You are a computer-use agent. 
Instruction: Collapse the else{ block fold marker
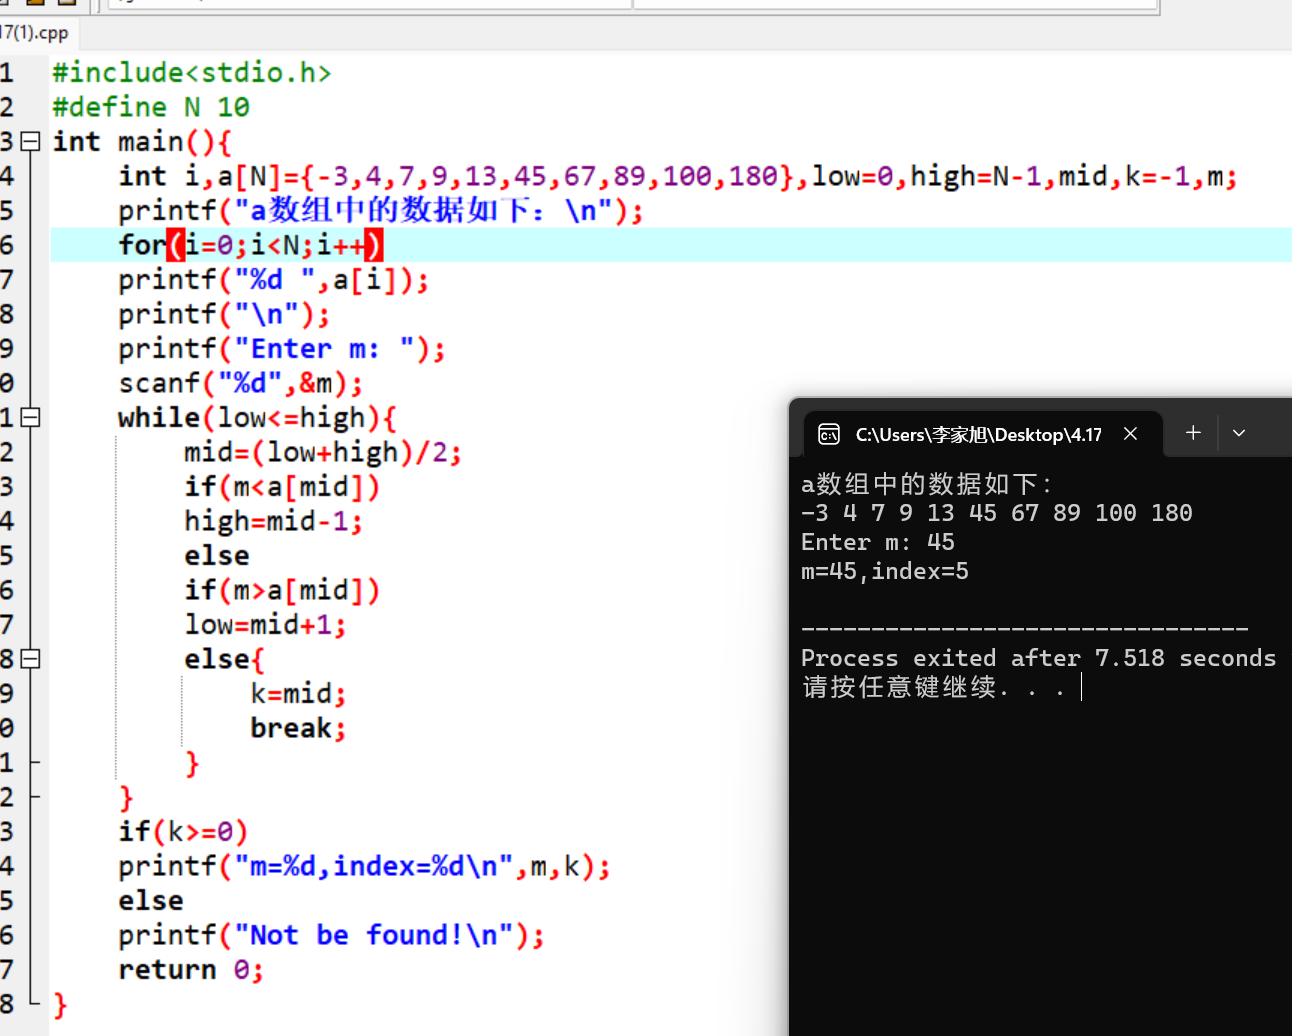pyautogui.click(x=31, y=659)
